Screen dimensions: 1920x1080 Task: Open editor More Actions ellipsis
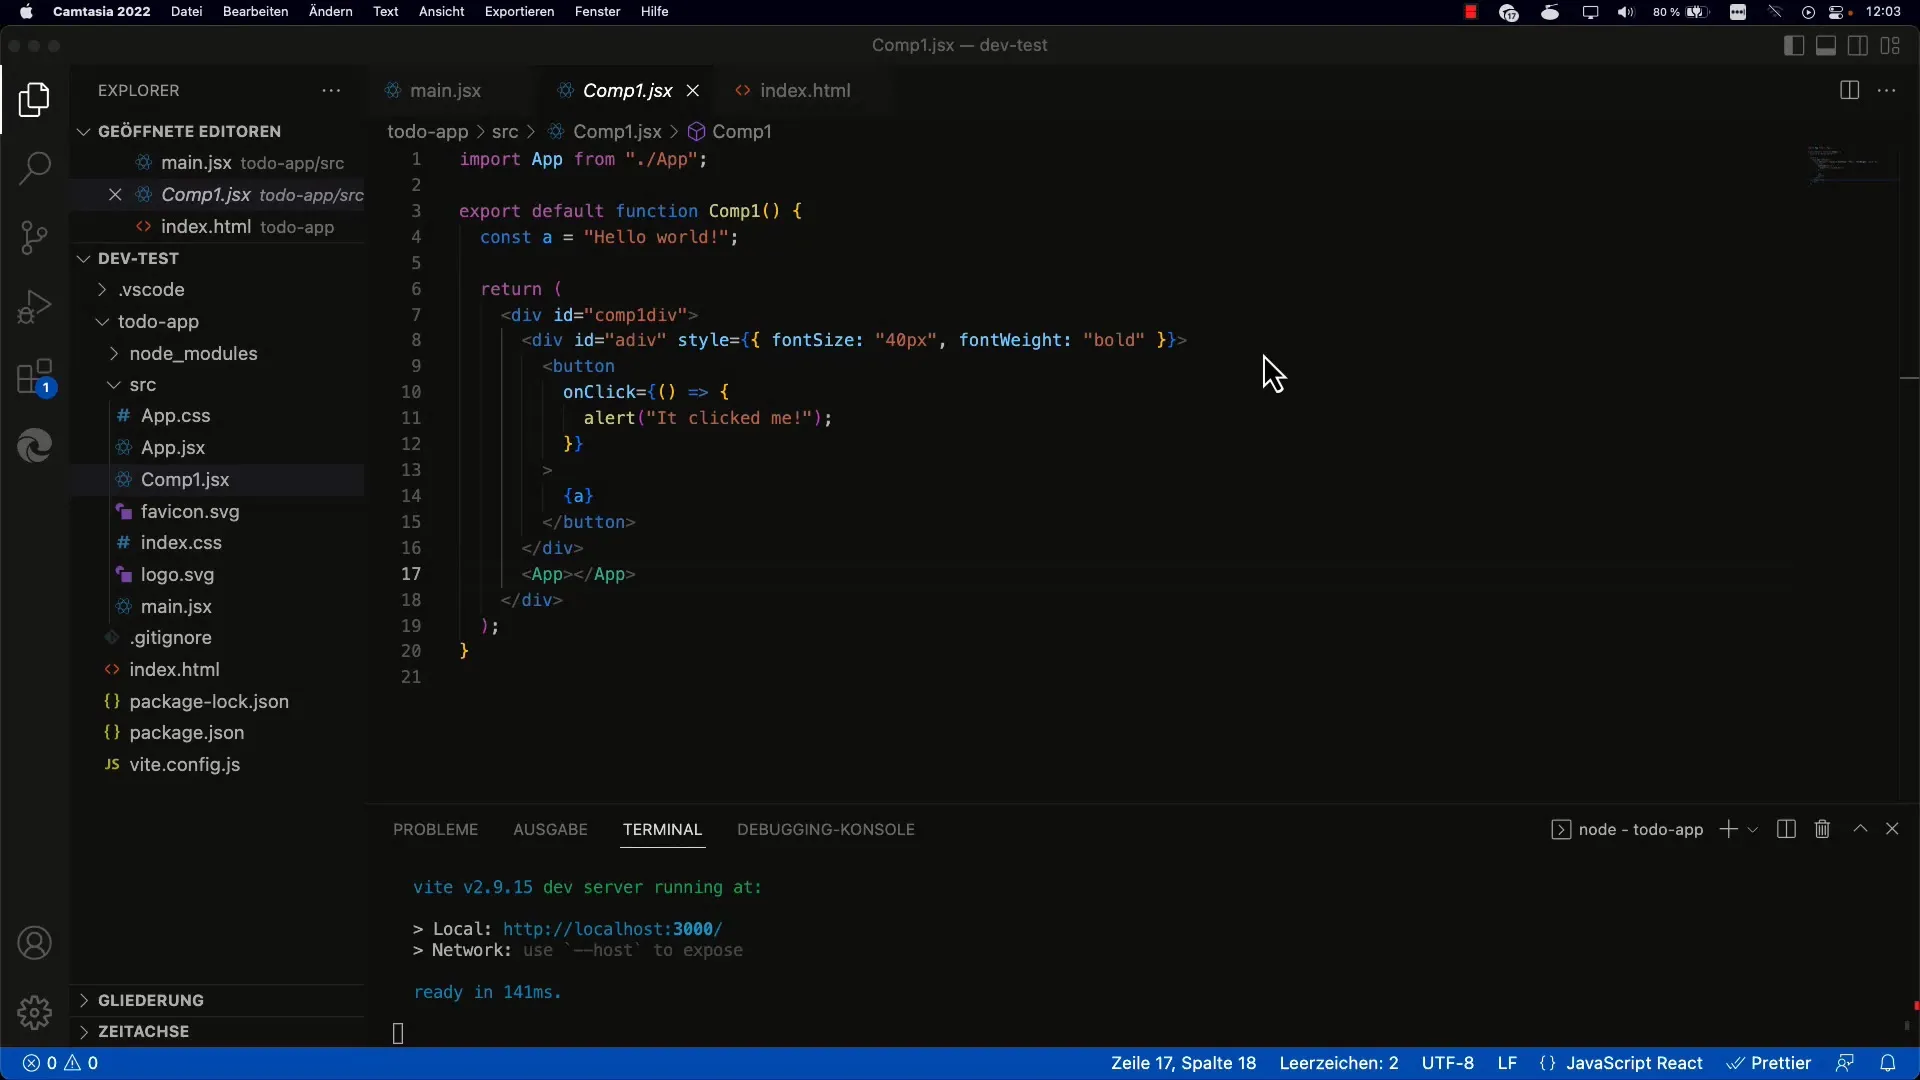click(x=1887, y=90)
